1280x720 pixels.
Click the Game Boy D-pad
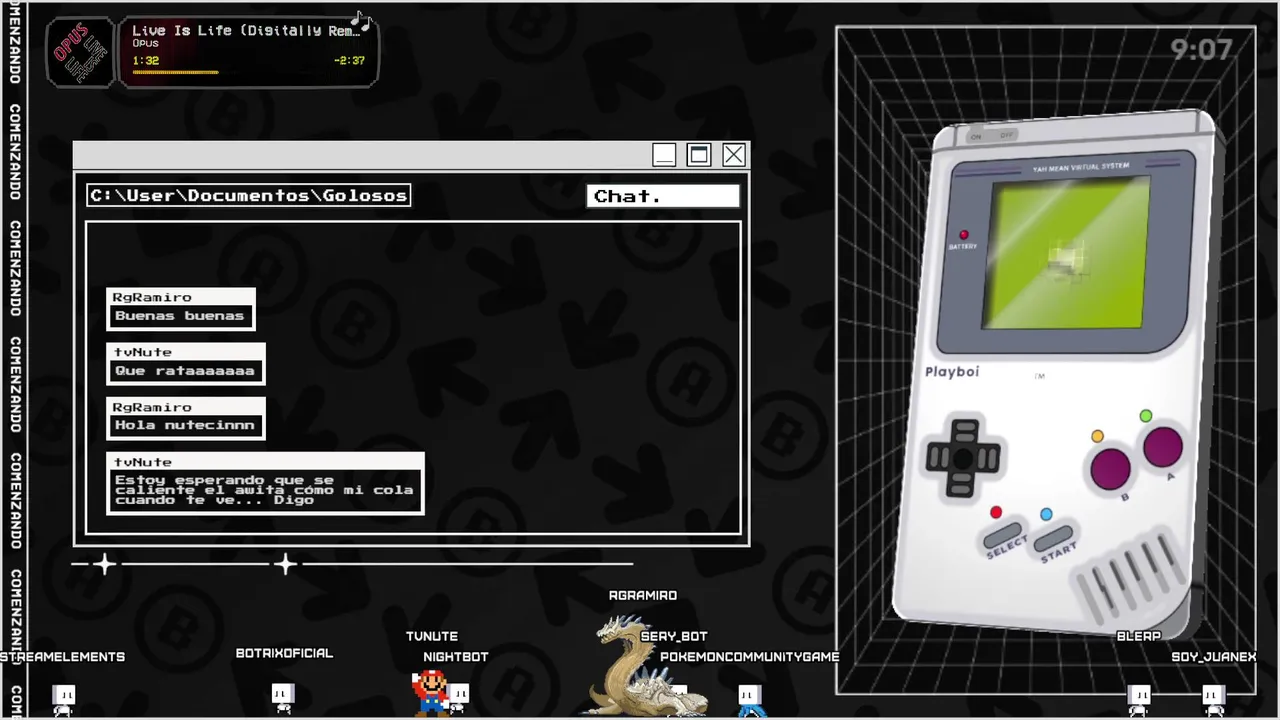(x=963, y=458)
